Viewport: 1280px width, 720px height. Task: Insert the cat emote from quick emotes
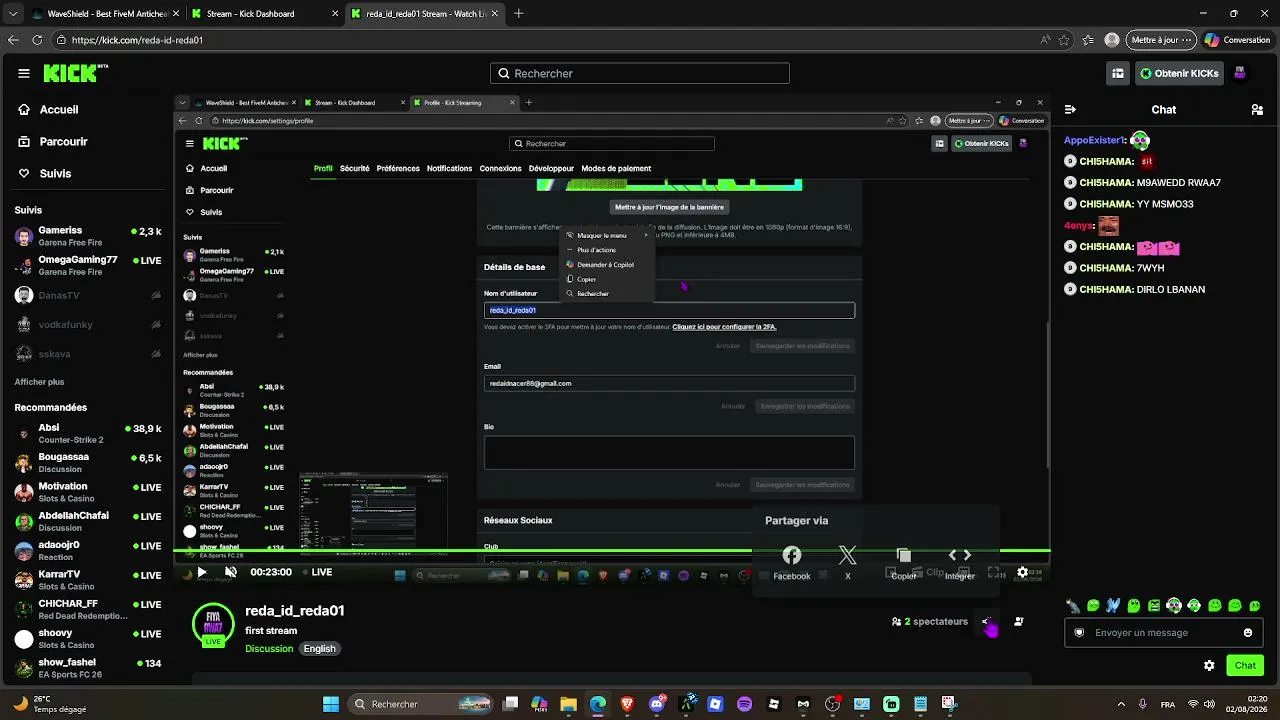[1073, 606]
